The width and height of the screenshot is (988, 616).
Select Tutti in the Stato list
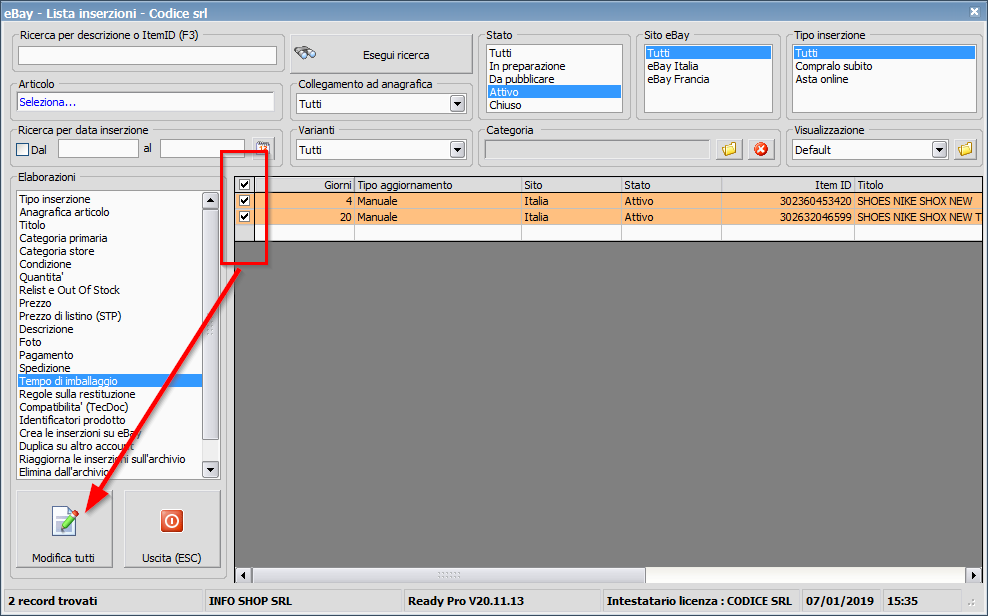[x=554, y=53]
